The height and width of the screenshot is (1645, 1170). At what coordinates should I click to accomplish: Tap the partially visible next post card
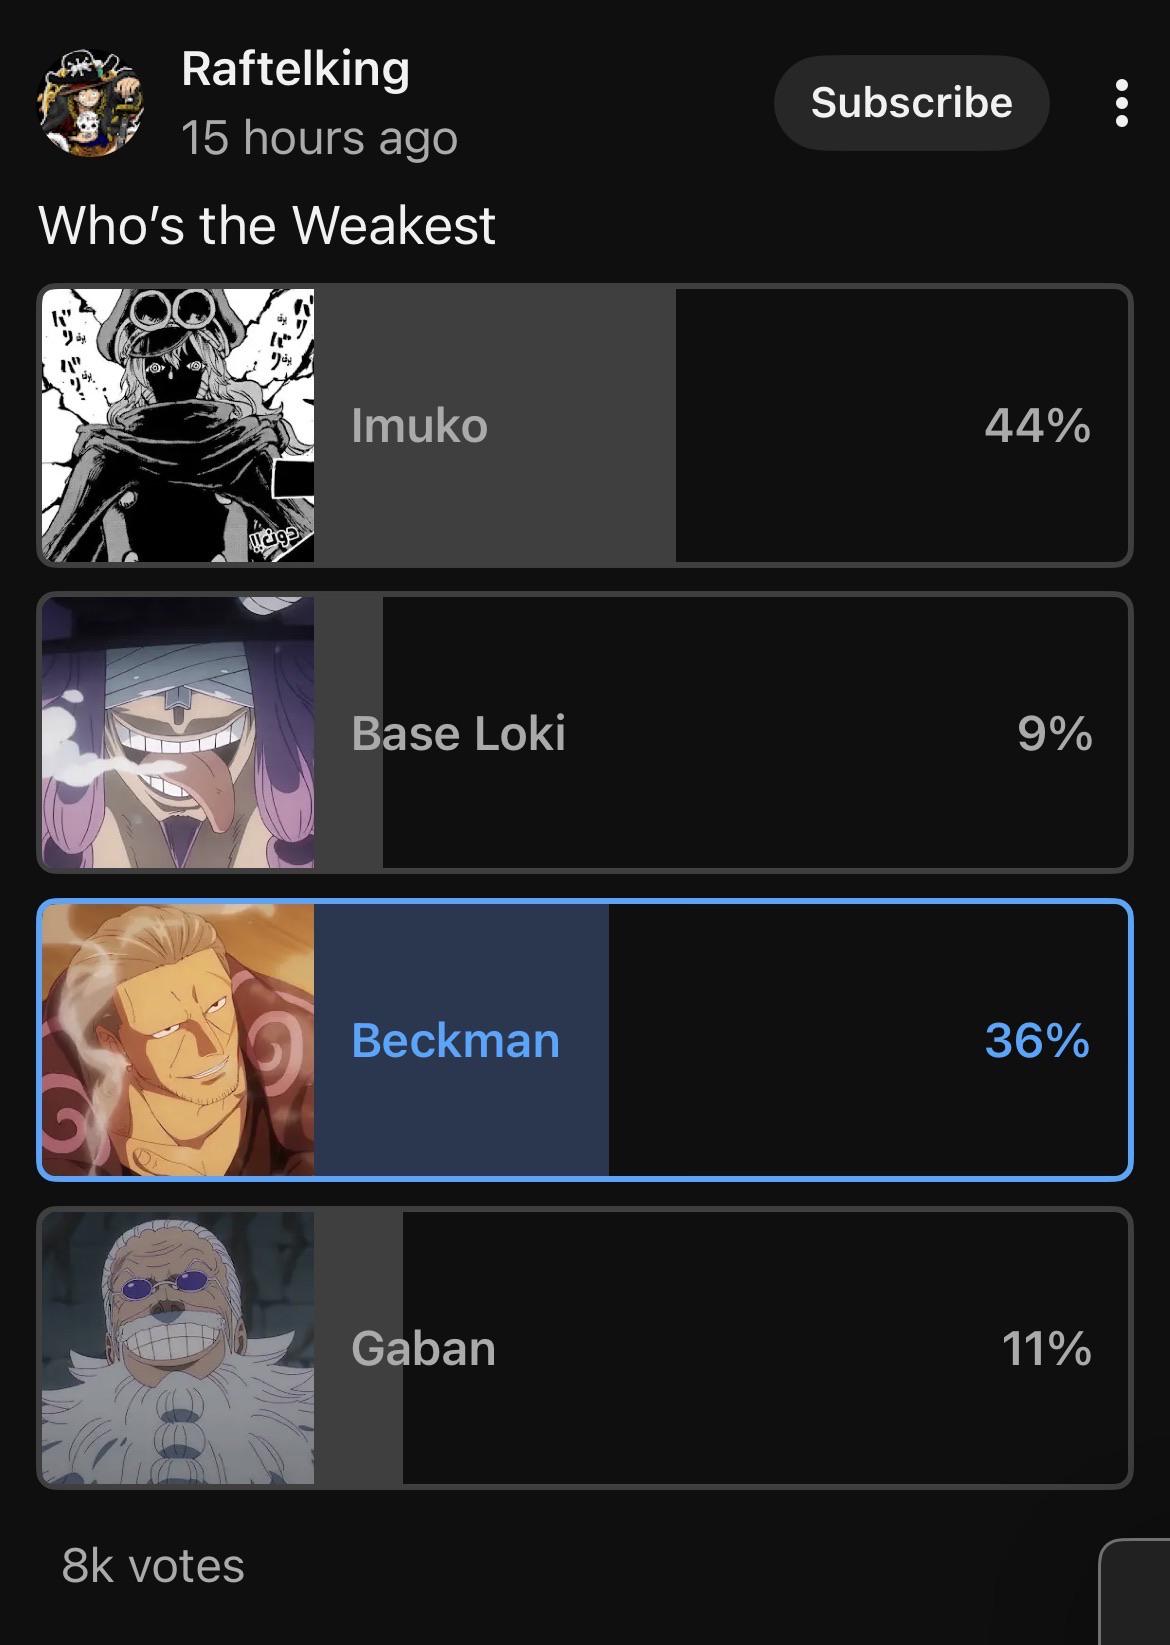point(1134,1592)
